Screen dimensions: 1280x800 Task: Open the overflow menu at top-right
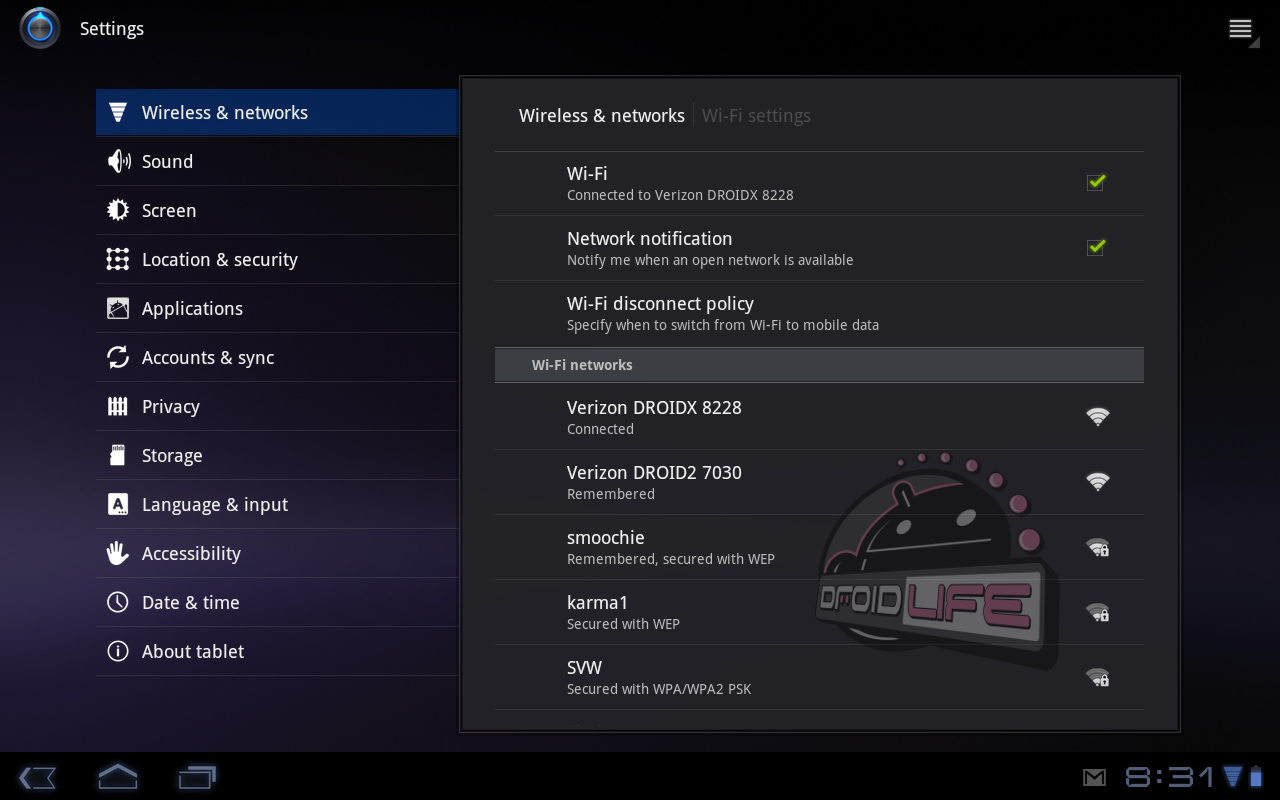(x=1241, y=29)
